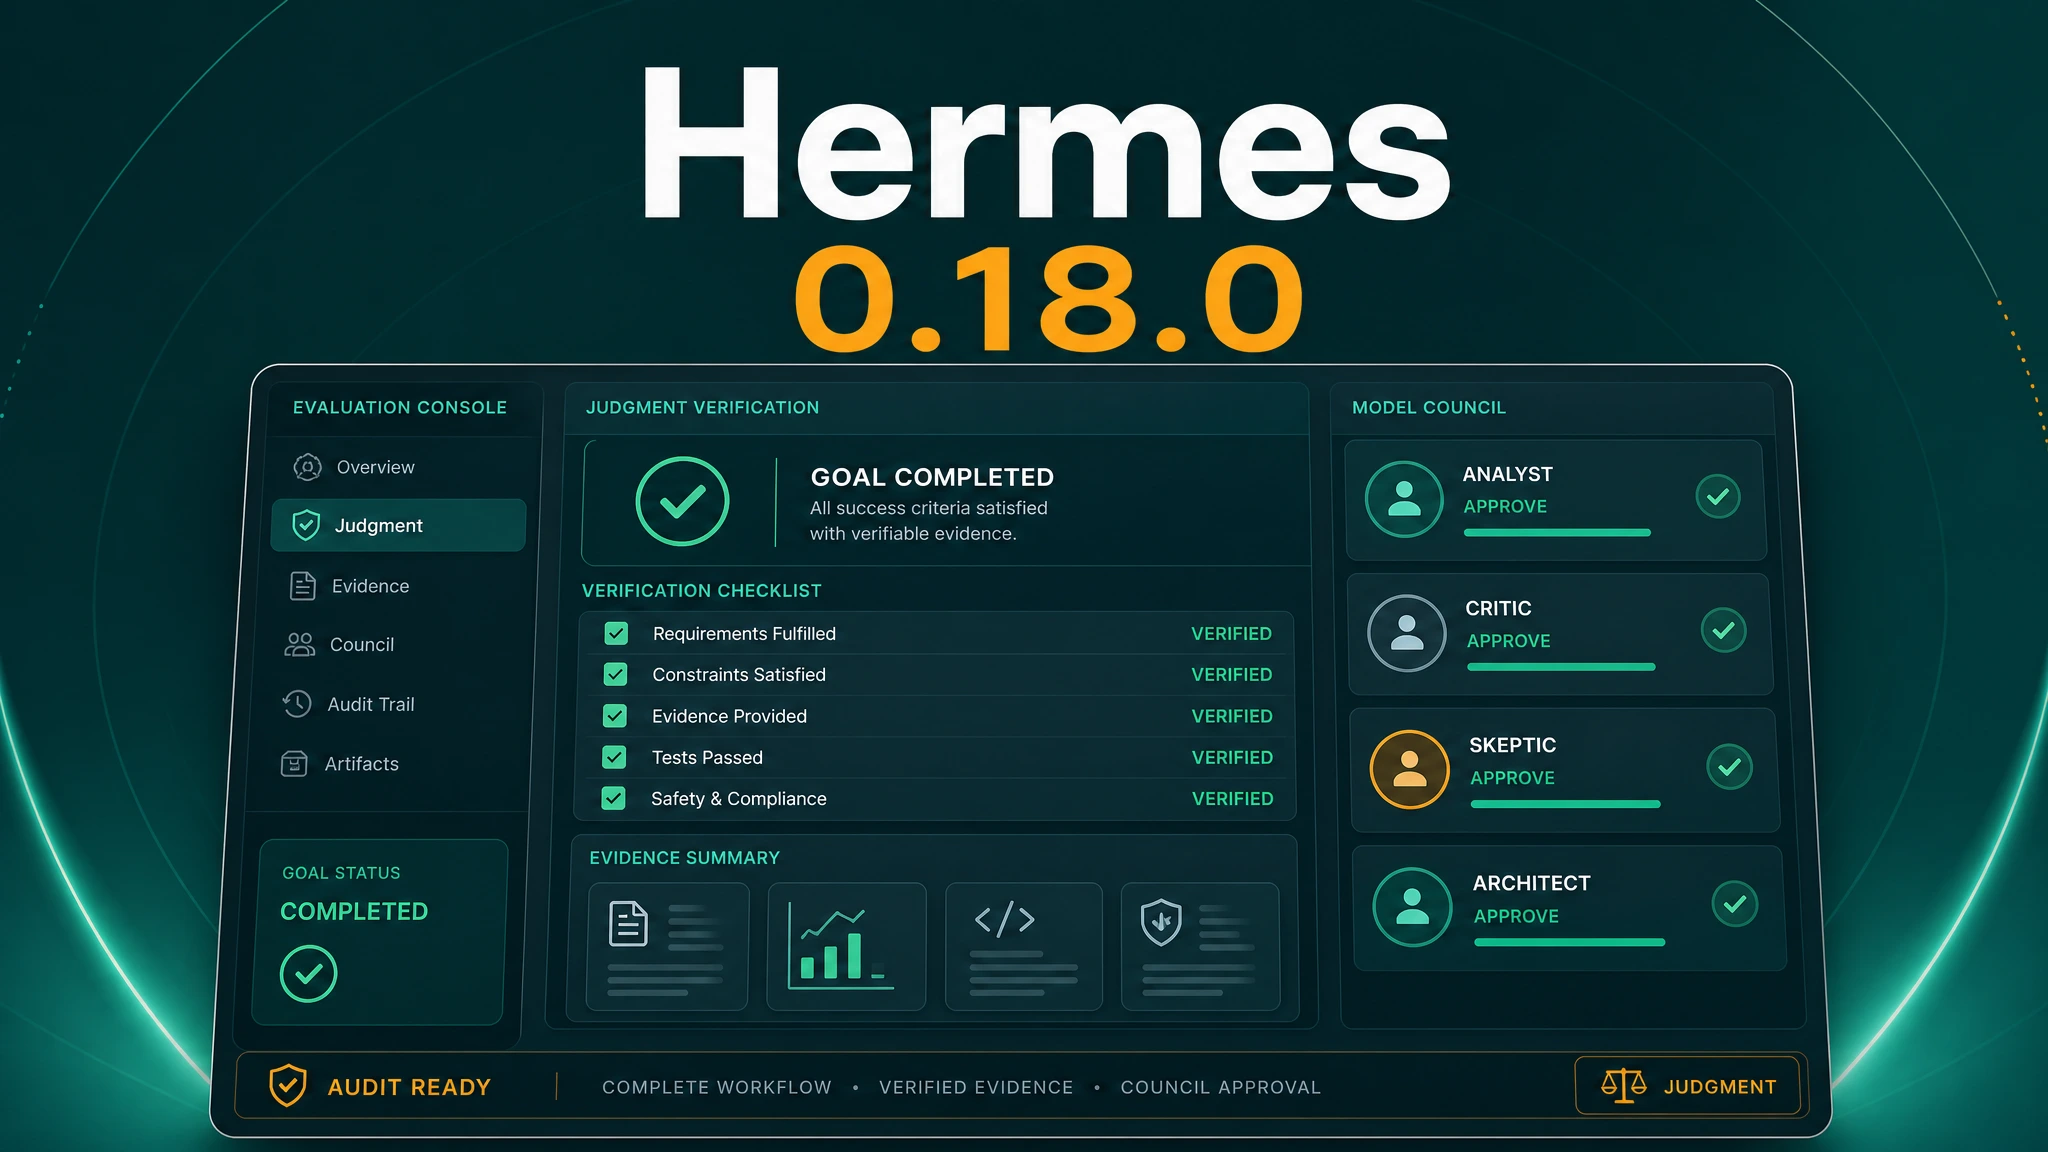Click the Audit Ready shield icon

coord(287,1086)
